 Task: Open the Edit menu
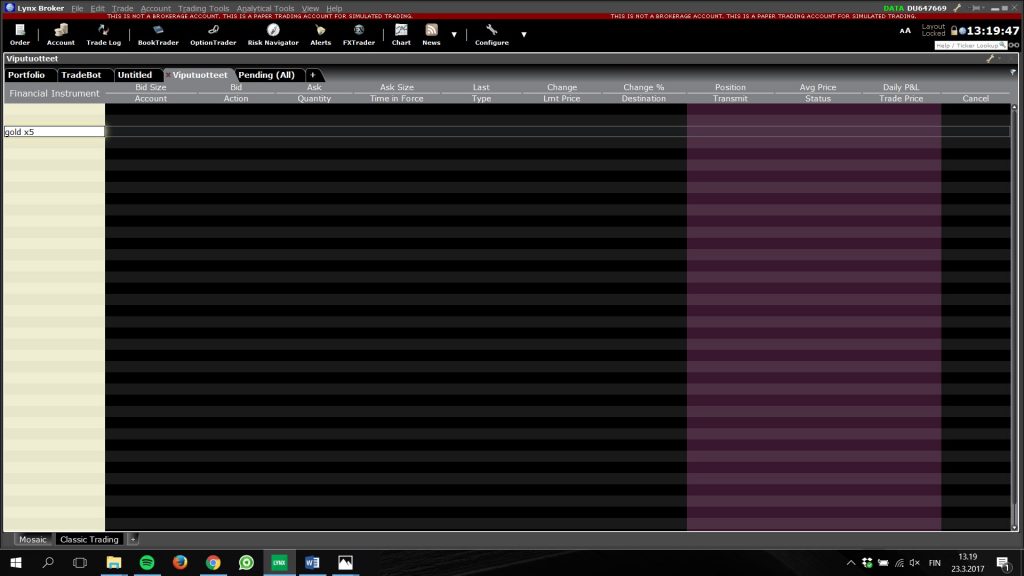97,8
